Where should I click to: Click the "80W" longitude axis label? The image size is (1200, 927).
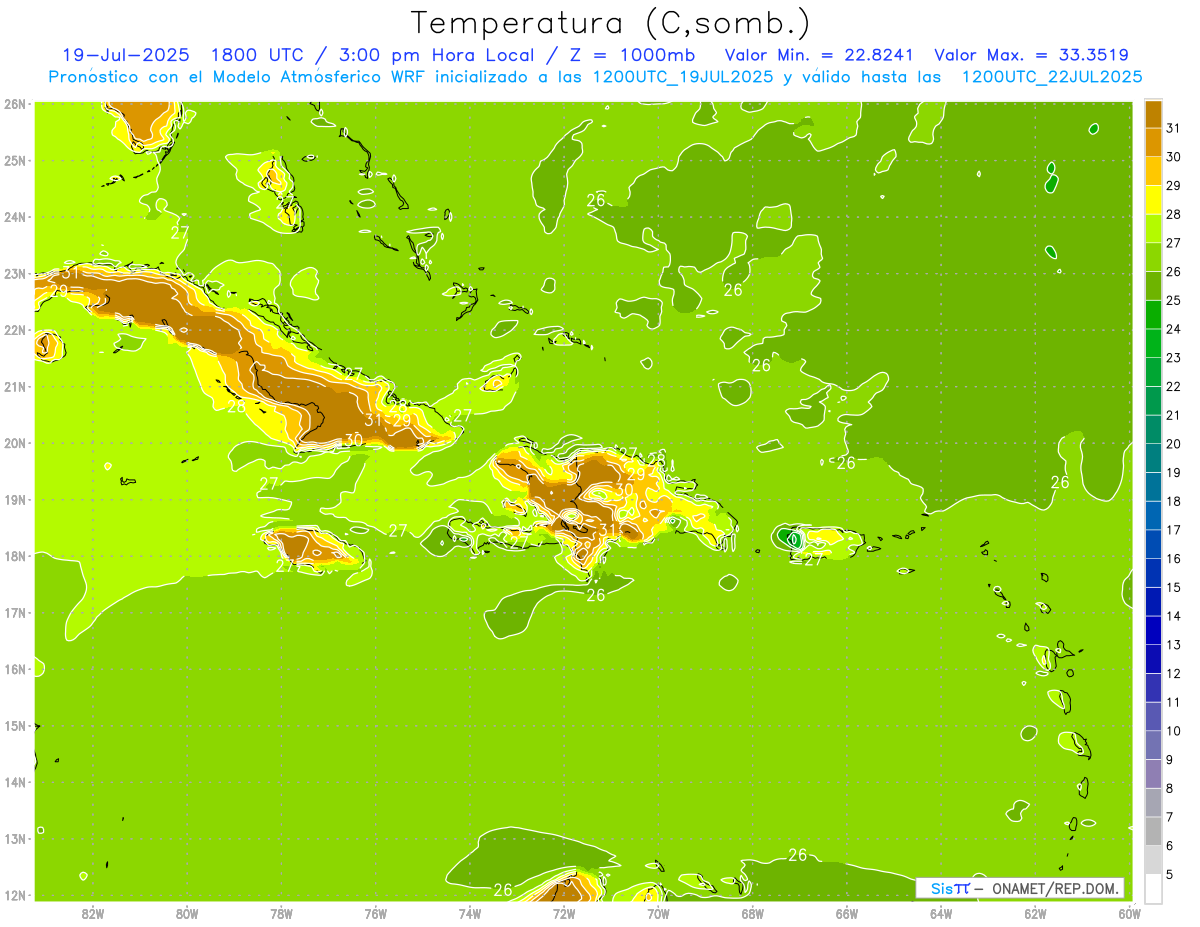[187, 912]
